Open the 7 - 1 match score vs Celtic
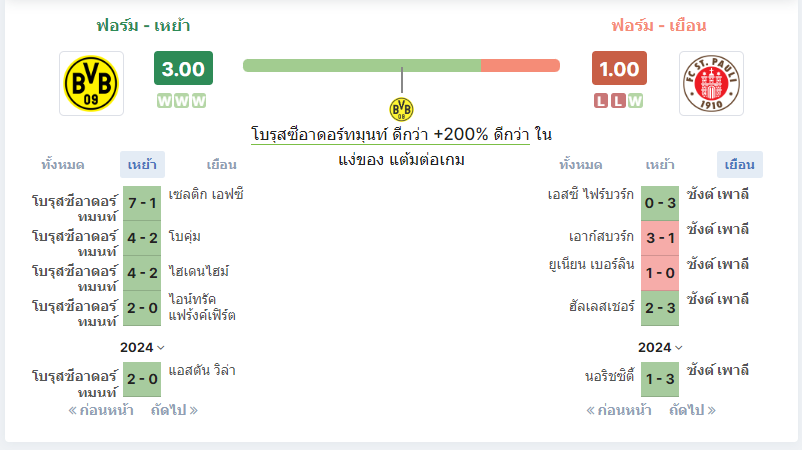The width and height of the screenshot is (802, 450). tap(142, 203)
